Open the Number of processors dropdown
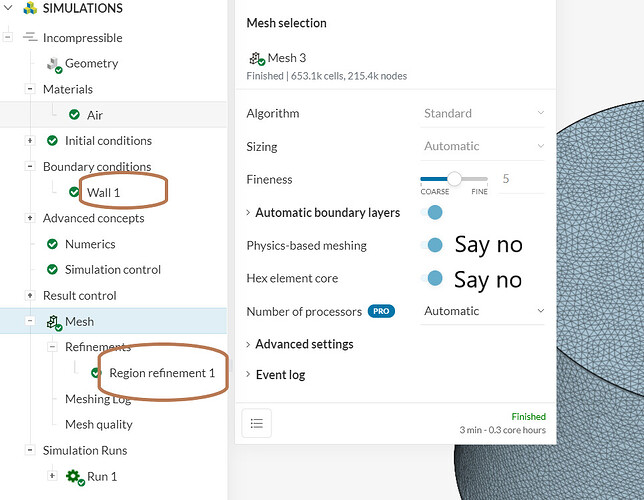The height and width of the screenshot is (500, 644). tap(483, 311)
